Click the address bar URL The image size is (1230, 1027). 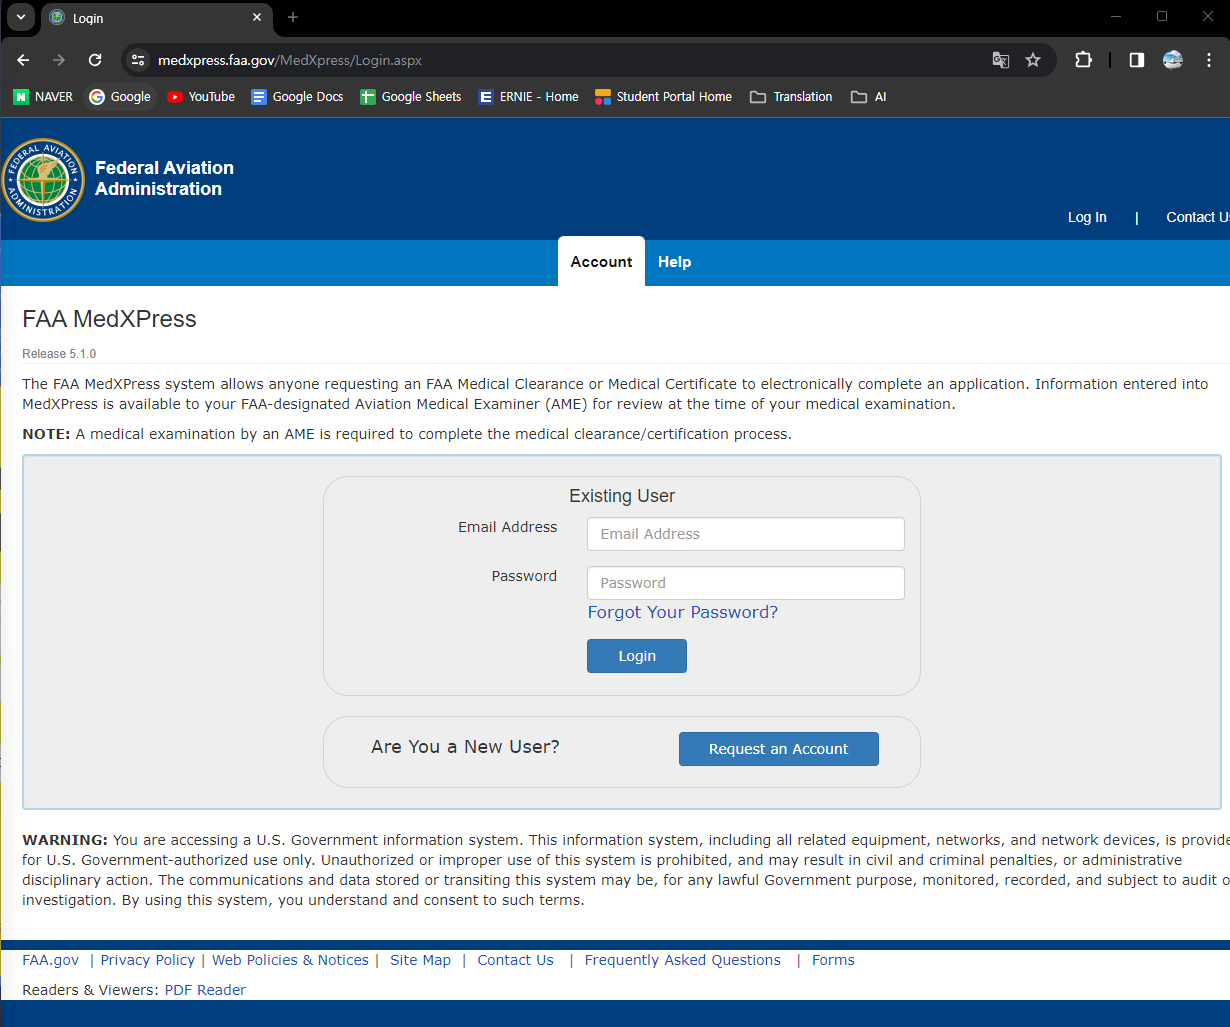pos(290,60)
